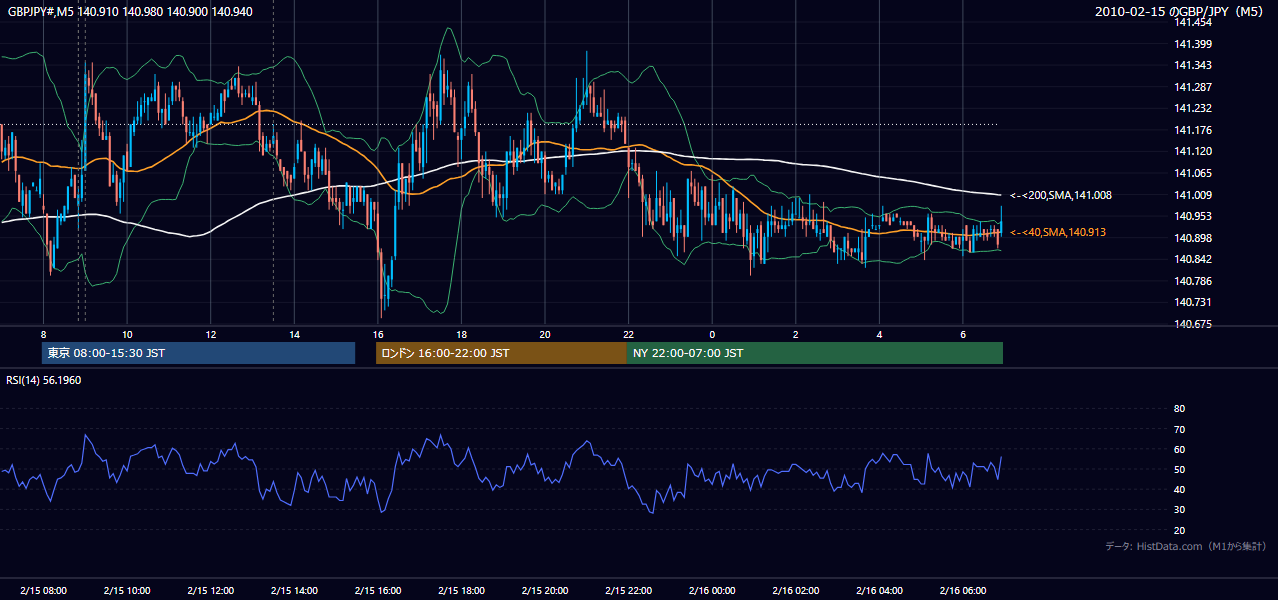
Task: Click the price axis value 140.953
Action: point(1193,216)
